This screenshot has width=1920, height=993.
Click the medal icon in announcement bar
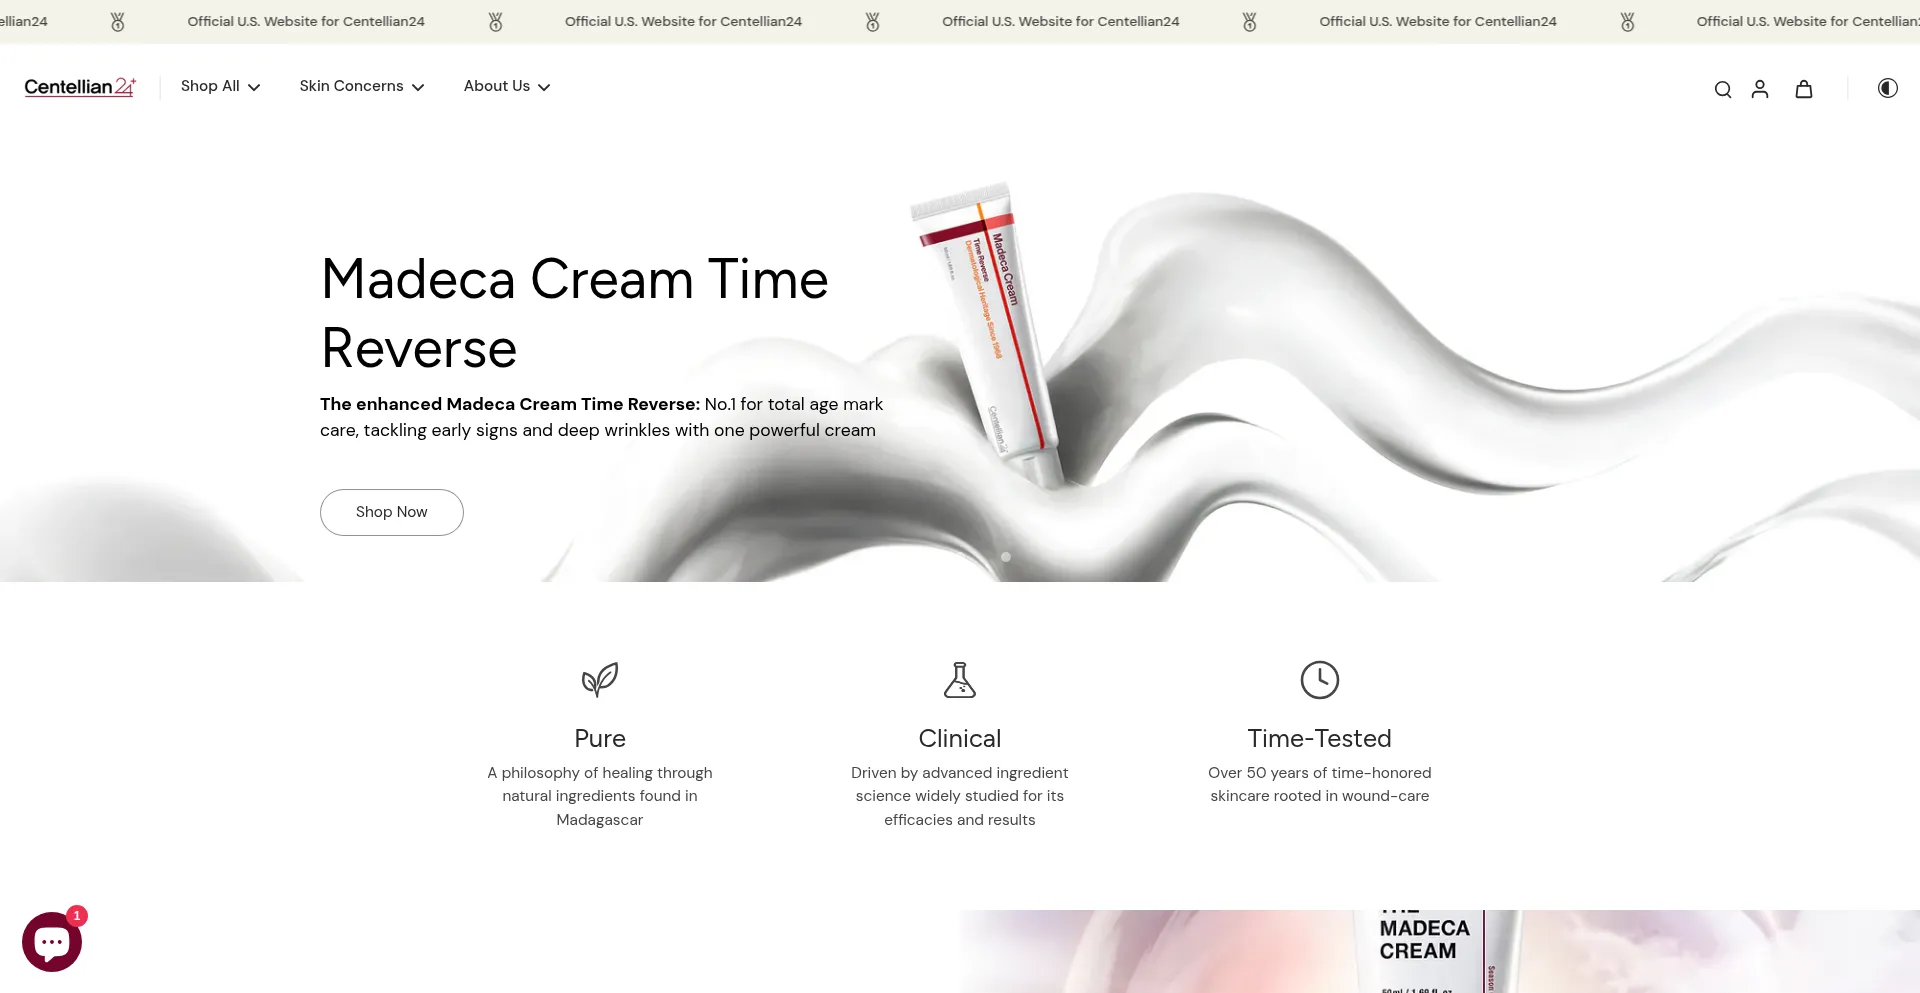[495, 22]
